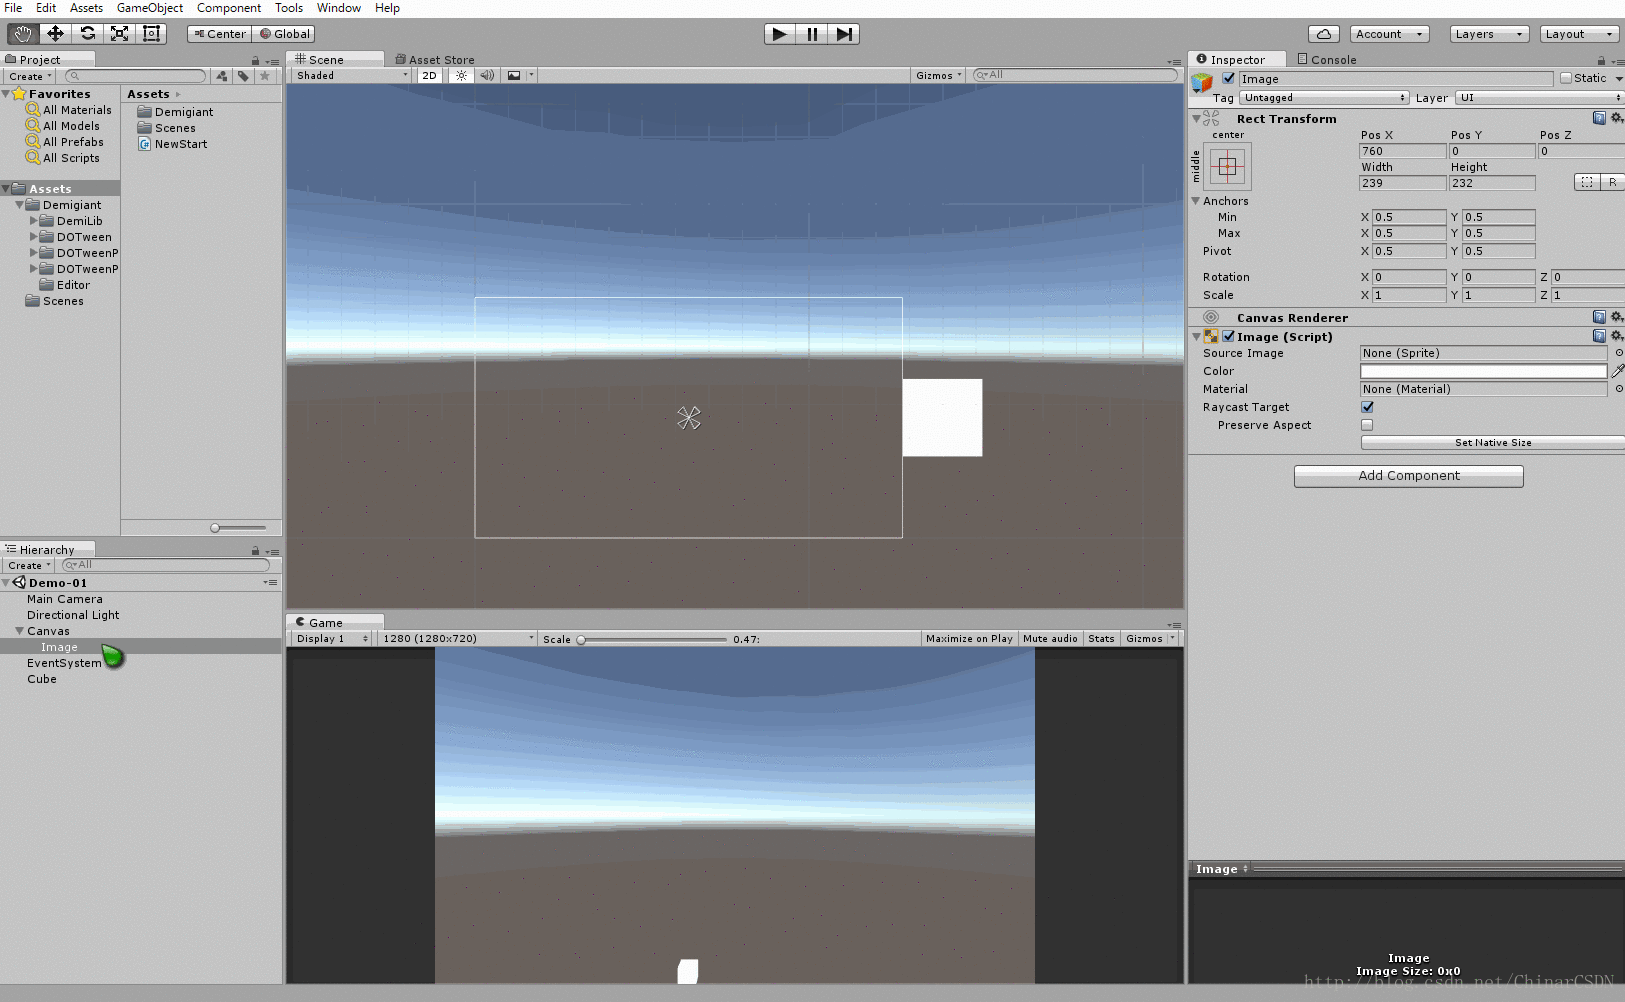This screenshot has height=1002, width=1625.
Task: Switch to the Console tab
Action: click(1327, 60)
